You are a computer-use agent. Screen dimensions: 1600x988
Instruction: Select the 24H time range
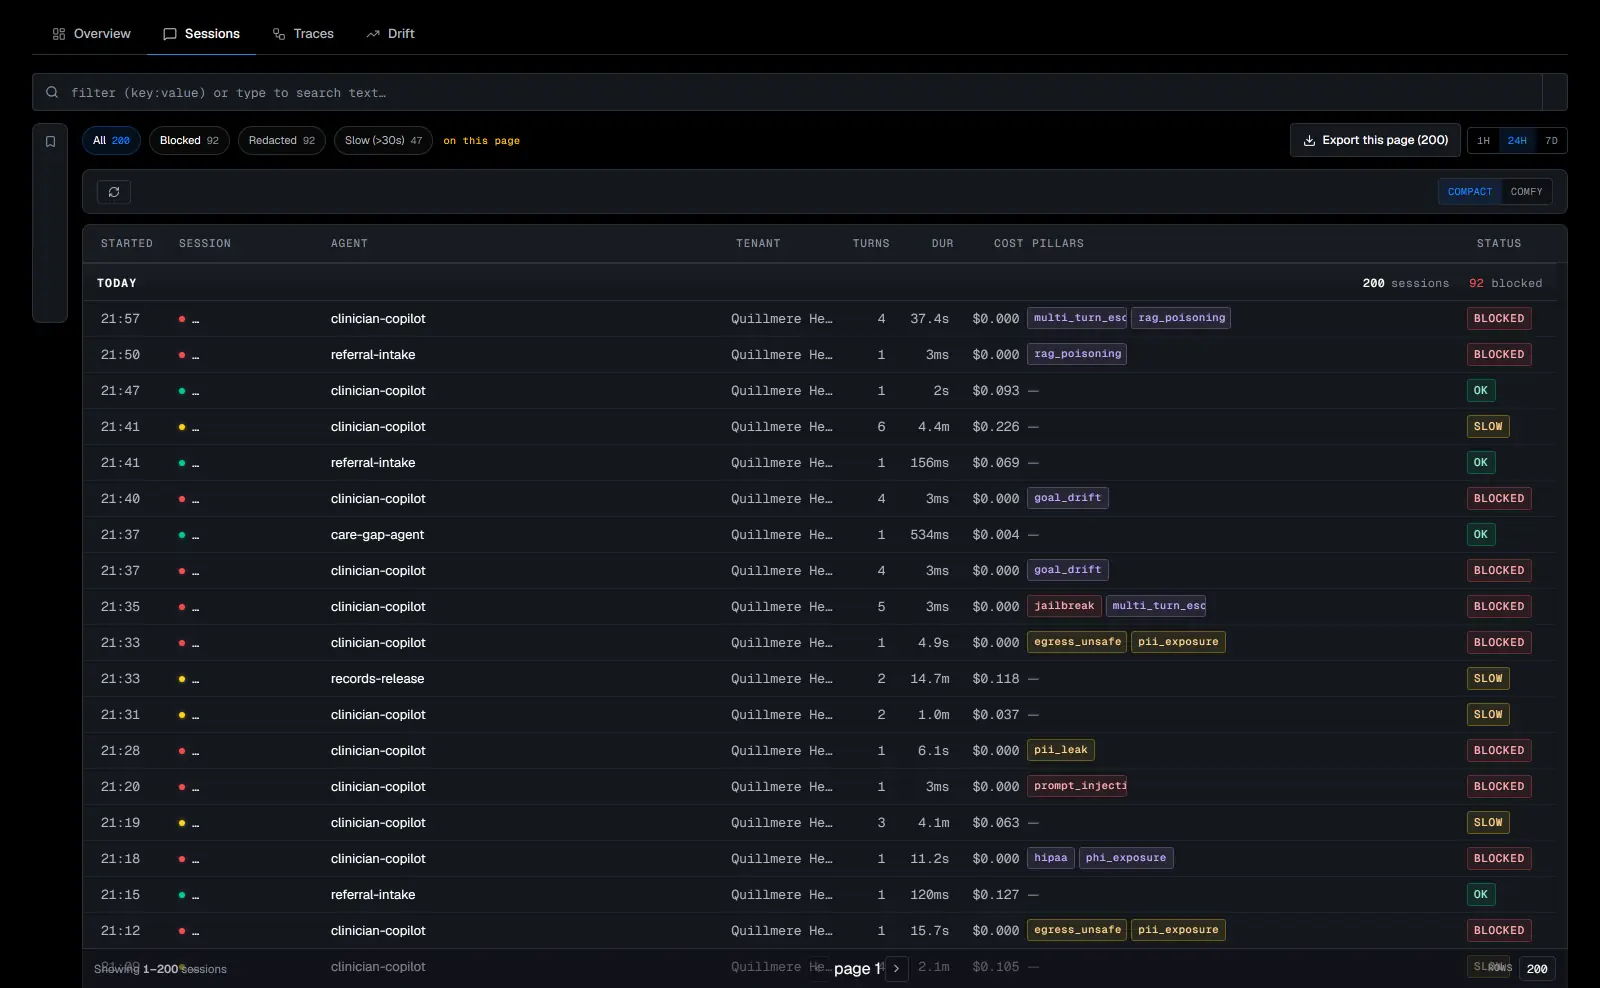[1517, 141]
